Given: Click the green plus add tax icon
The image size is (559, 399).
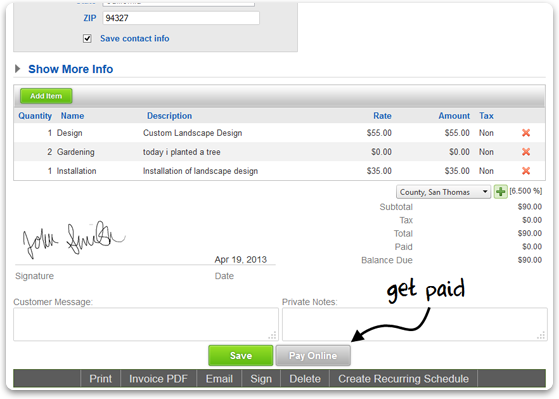Looking at the screenshot, I should (x=501, y=192).
